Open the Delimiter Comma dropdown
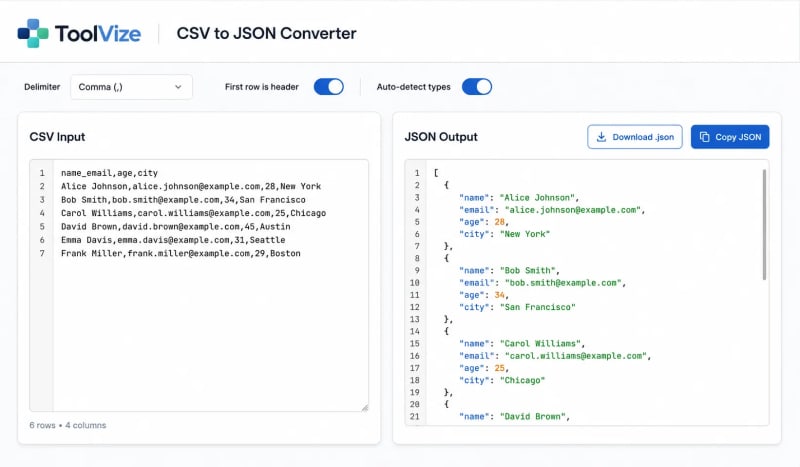 131,87
